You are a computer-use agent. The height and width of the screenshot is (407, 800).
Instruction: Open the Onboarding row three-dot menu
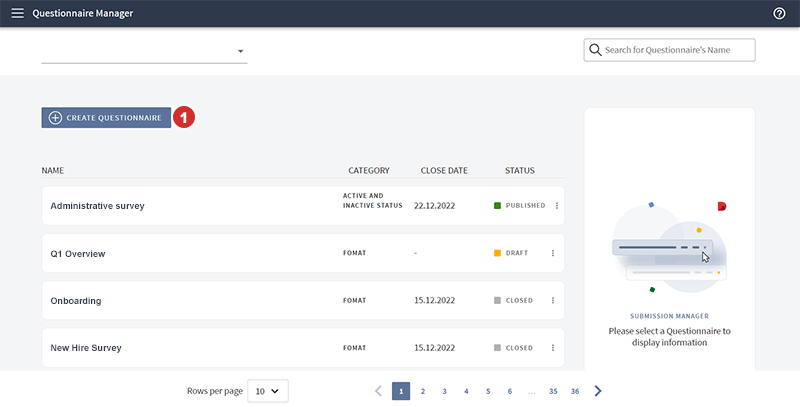pos(552,300)
